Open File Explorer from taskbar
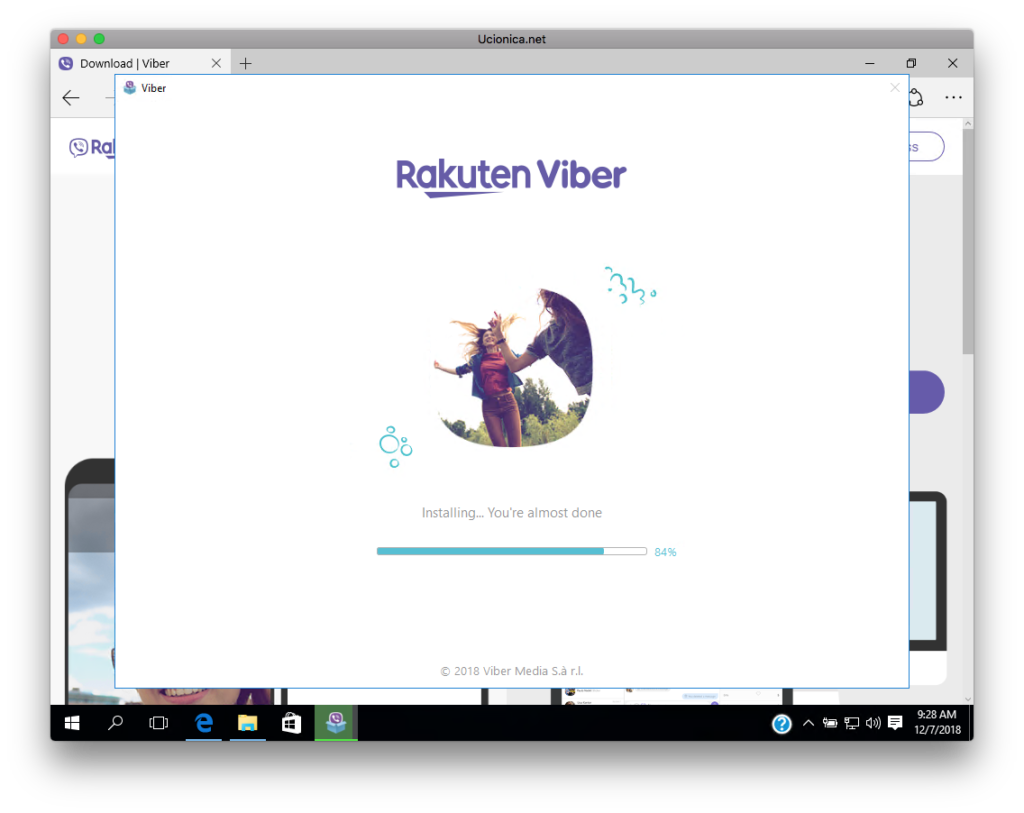This screenshot has height=813, width=1024. [247, 723]
